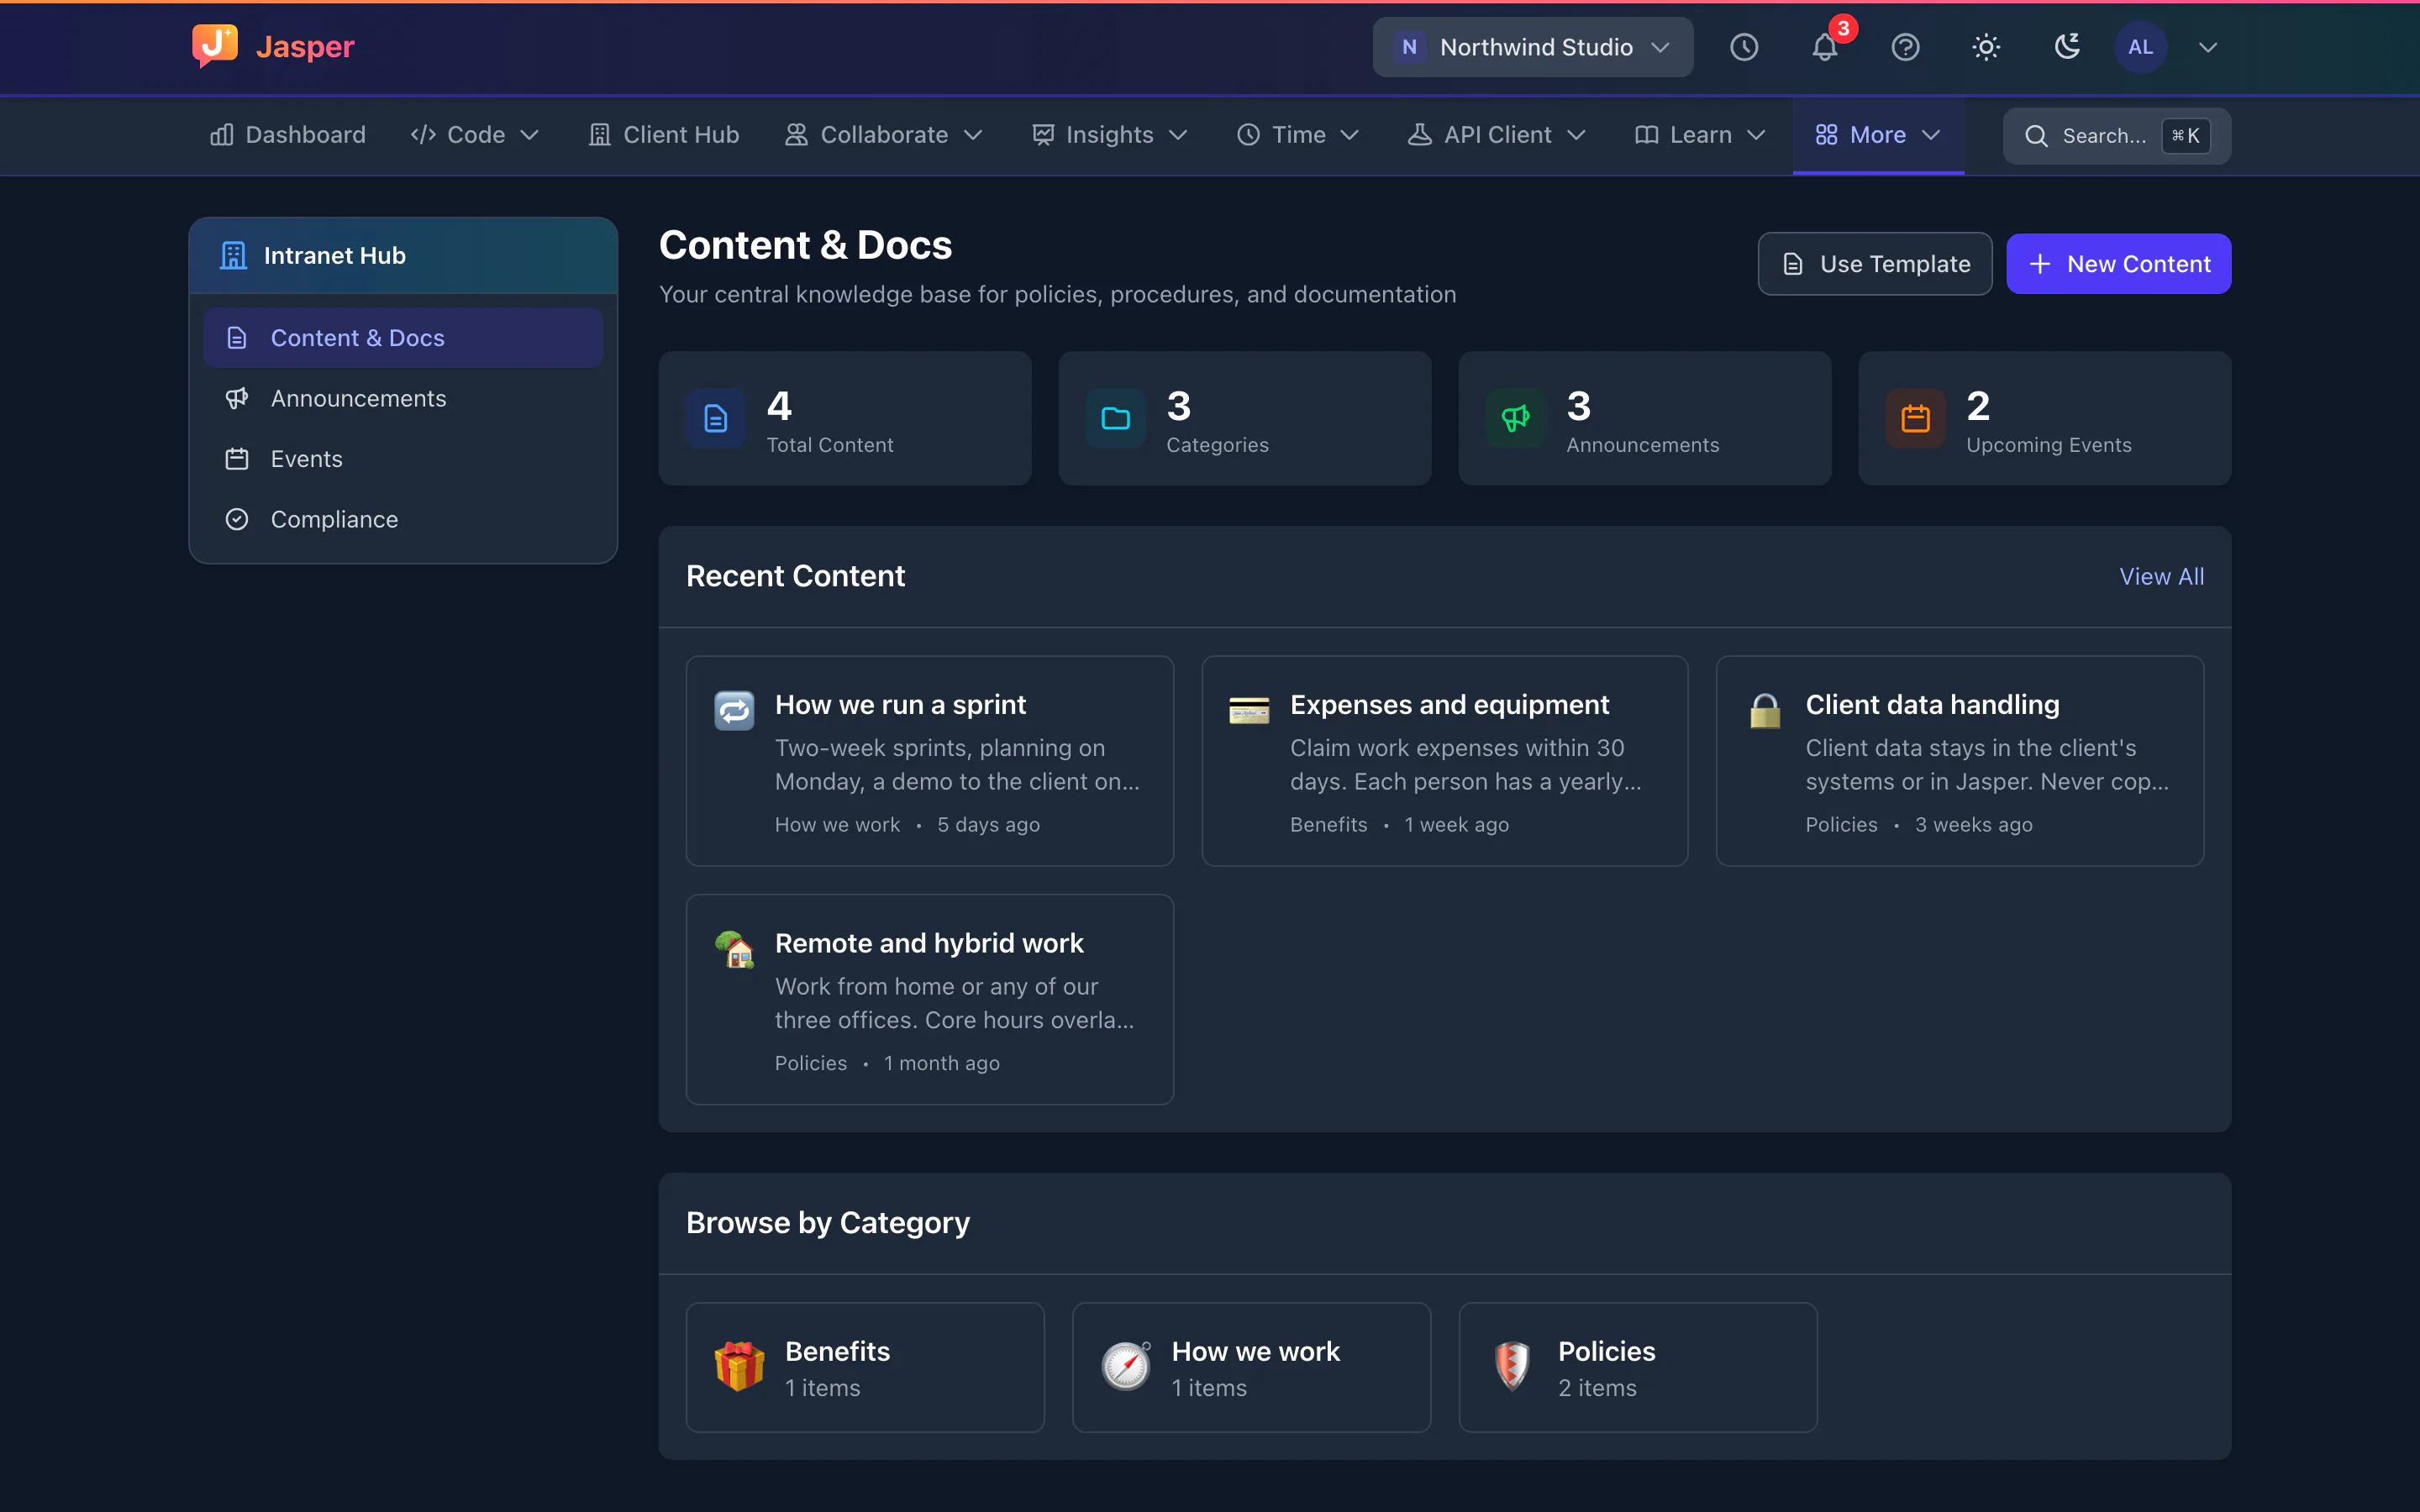Open Events in sidebar

[x=403, y=459]
